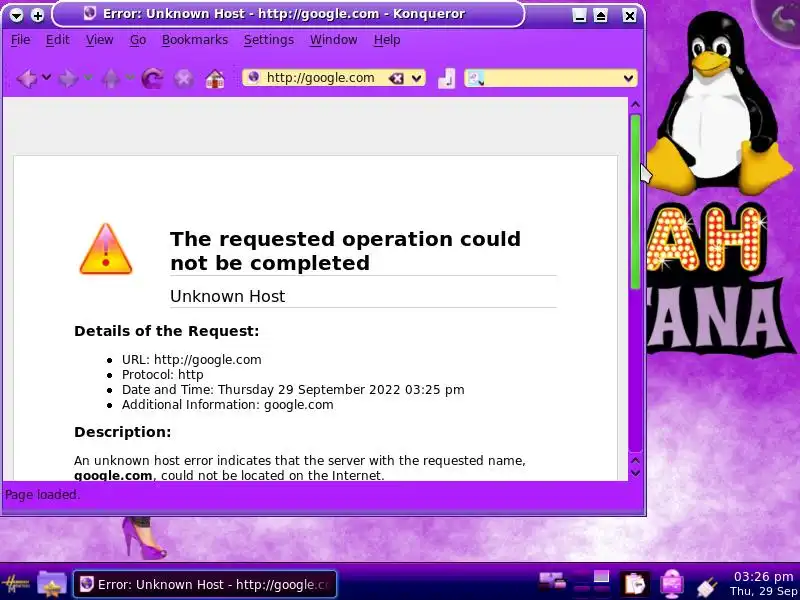
Task: Open the Back history dropdown arrow
Action: coord(46,78)
